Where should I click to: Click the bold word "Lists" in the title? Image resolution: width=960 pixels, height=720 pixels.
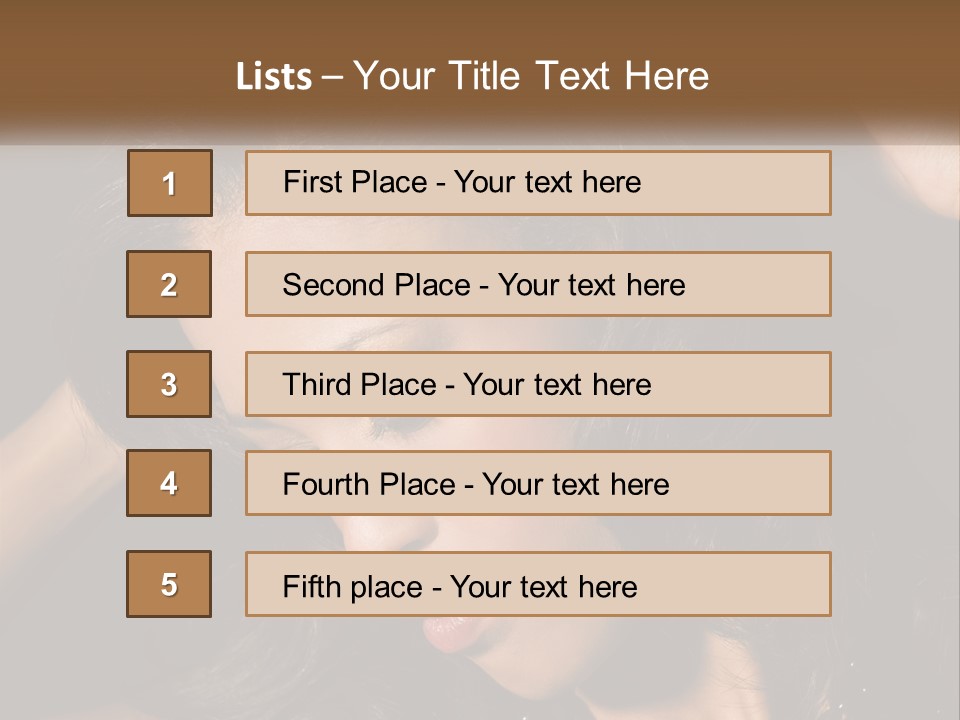click(273, 77)
